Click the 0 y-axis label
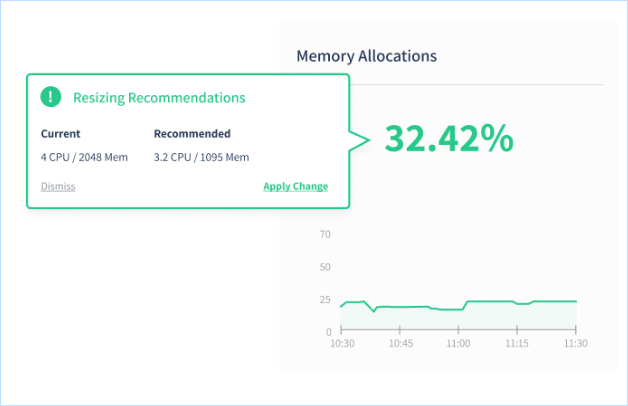Viewport: 628px width, 406px height. point(327,331)
